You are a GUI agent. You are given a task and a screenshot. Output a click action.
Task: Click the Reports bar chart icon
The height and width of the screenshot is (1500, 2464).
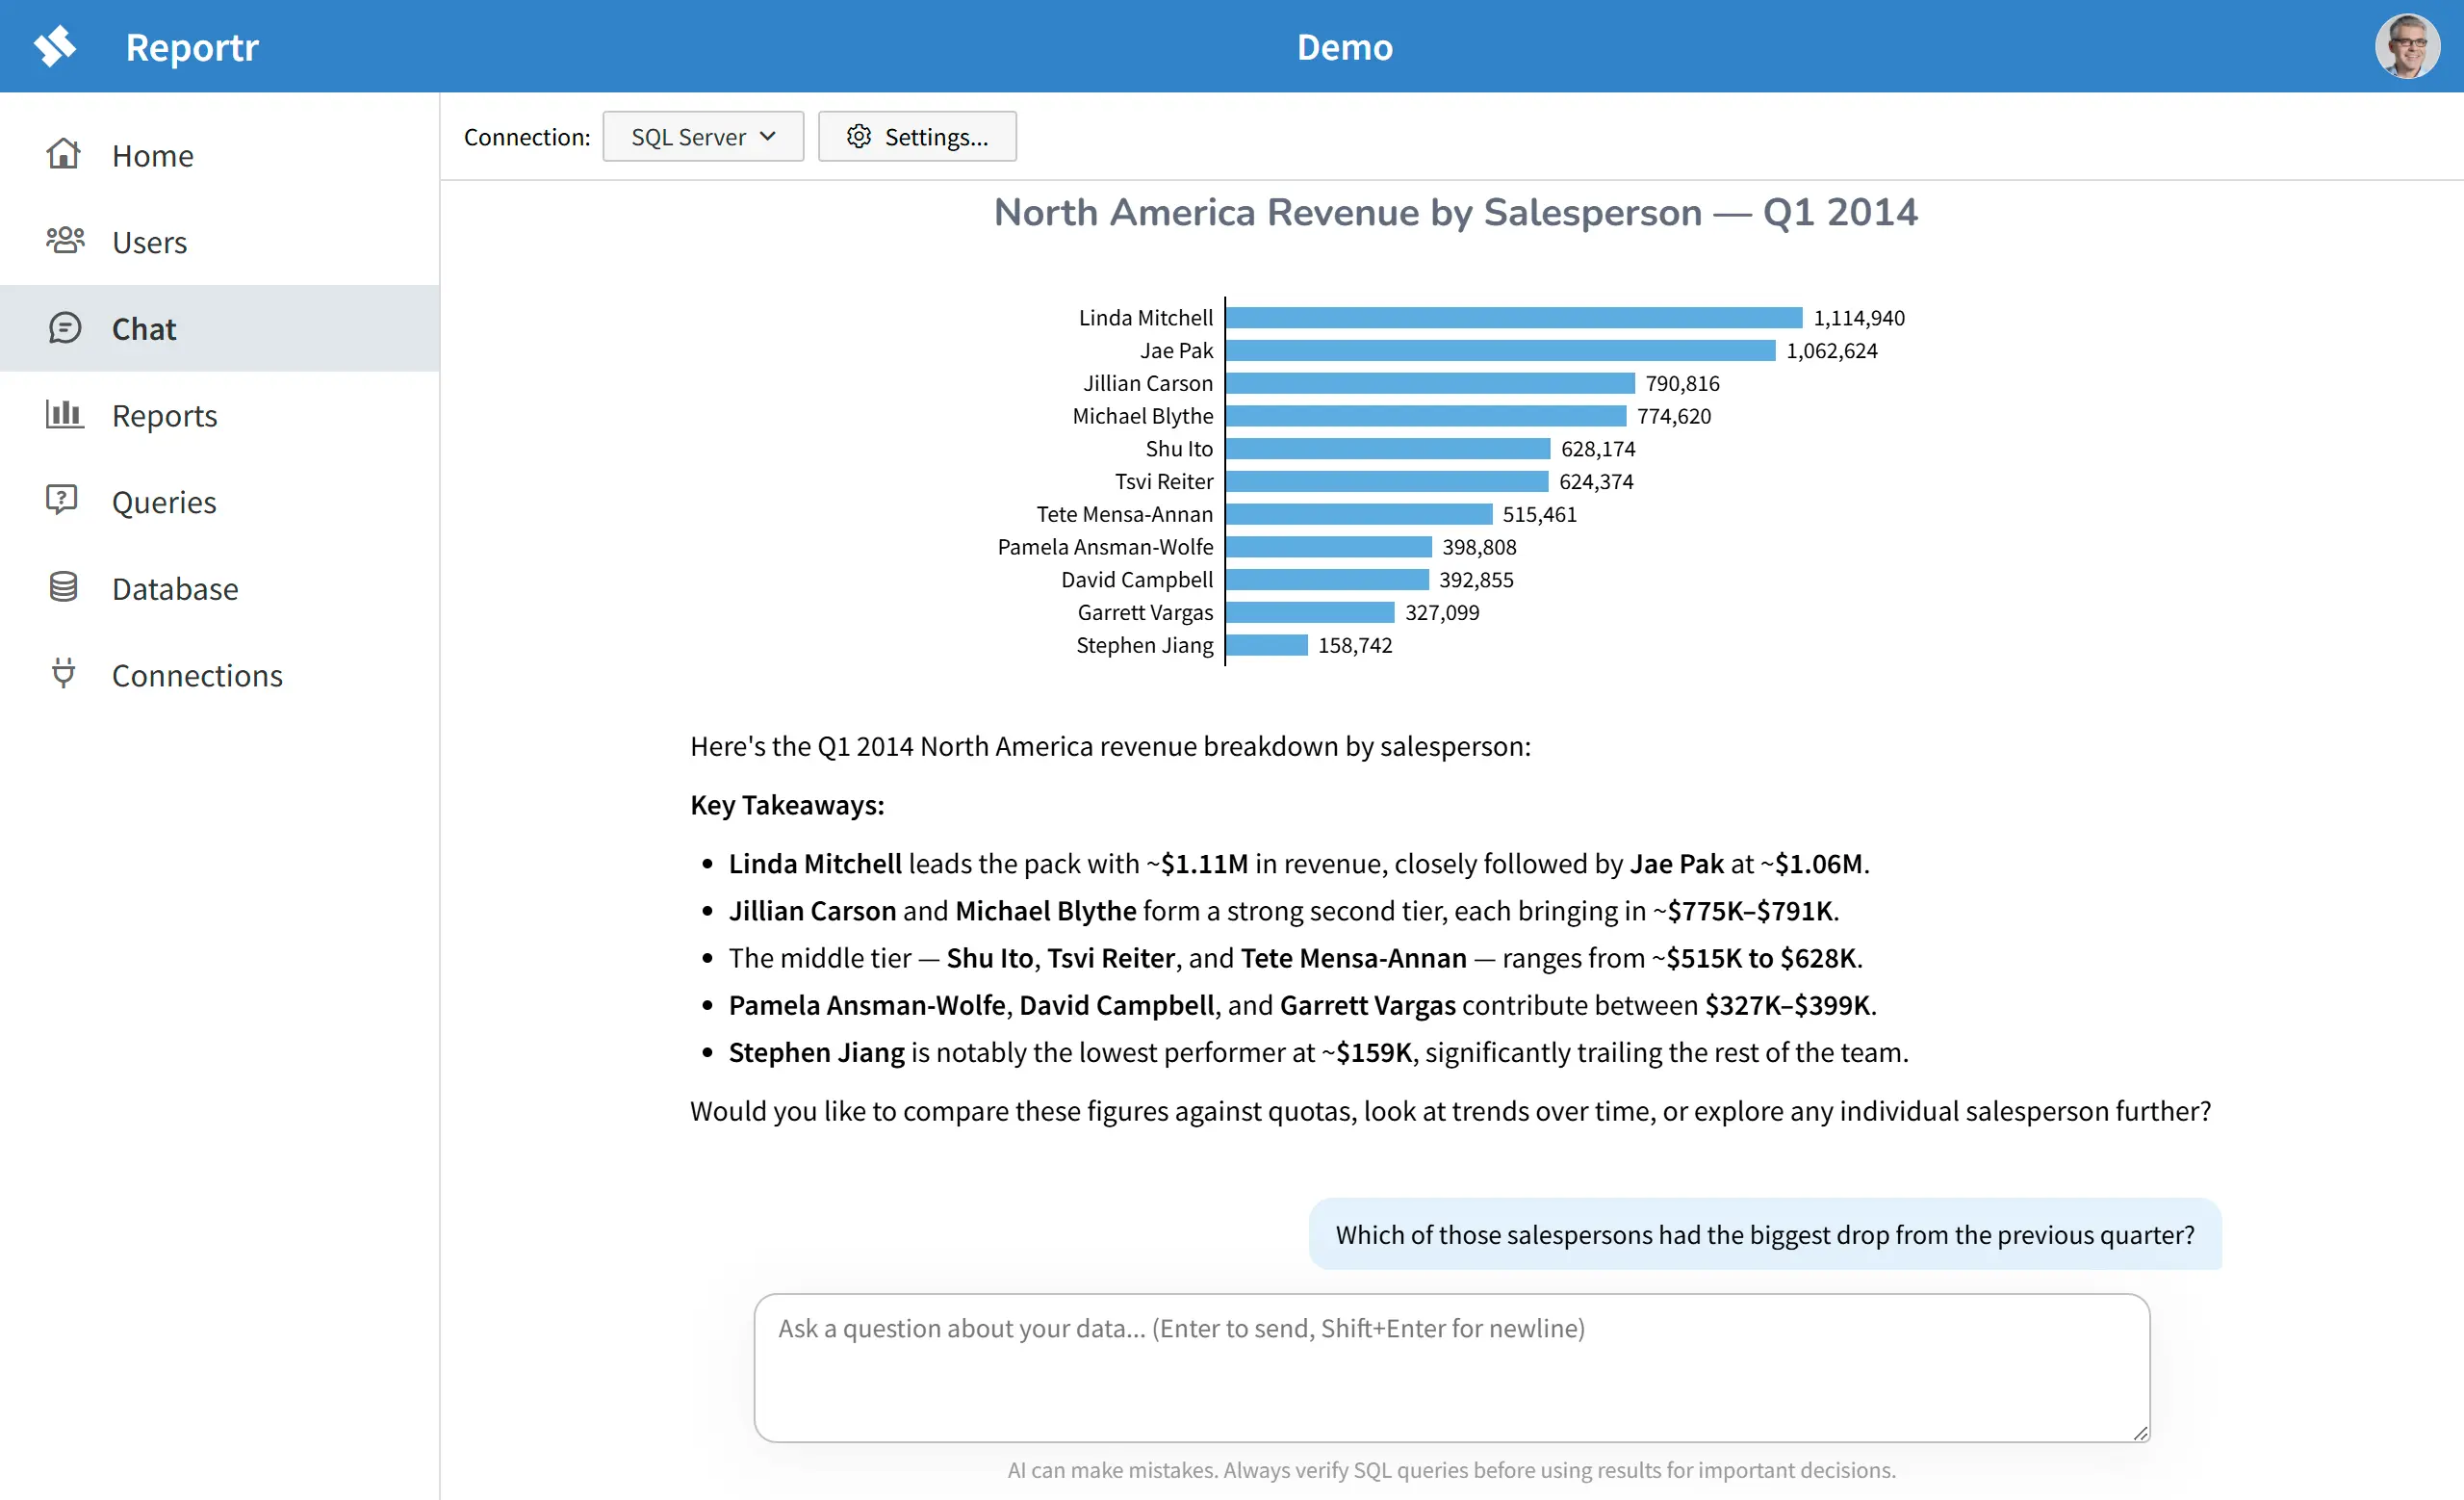point(64,414)
